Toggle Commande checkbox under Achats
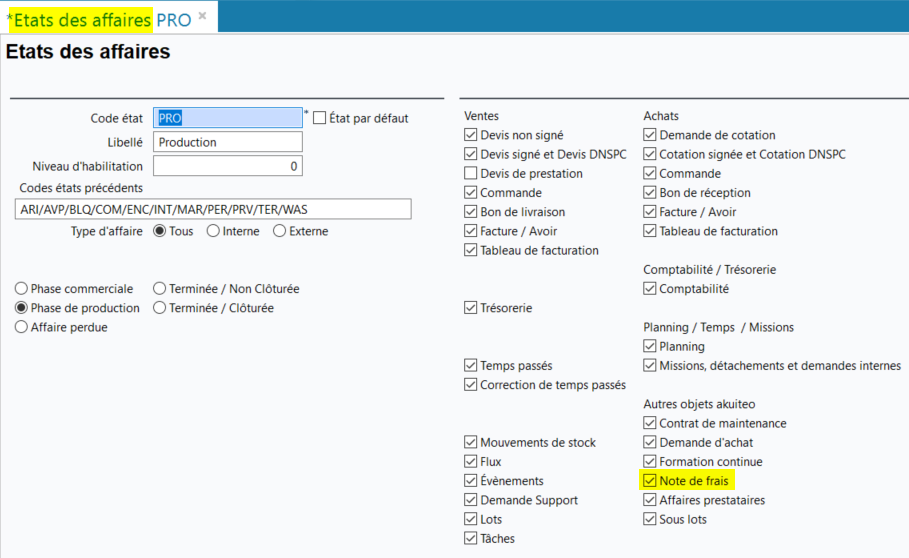 650,173
